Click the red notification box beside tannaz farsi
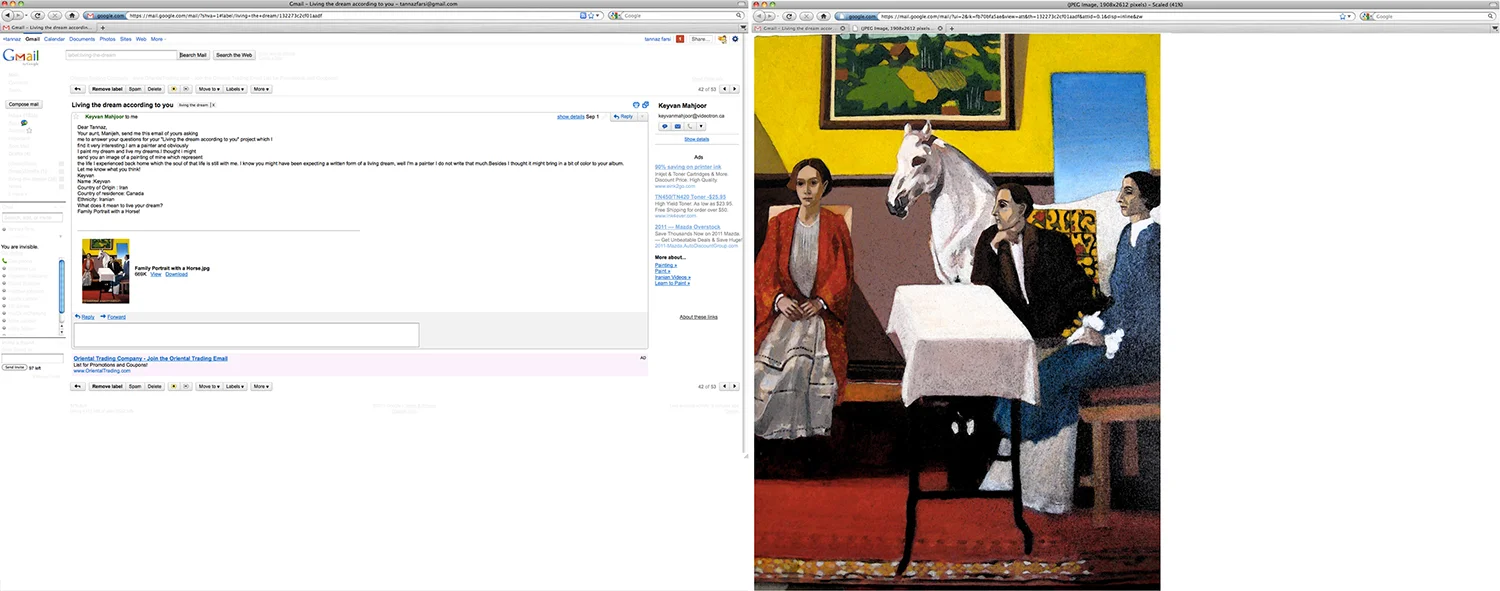 coord(680,39)
